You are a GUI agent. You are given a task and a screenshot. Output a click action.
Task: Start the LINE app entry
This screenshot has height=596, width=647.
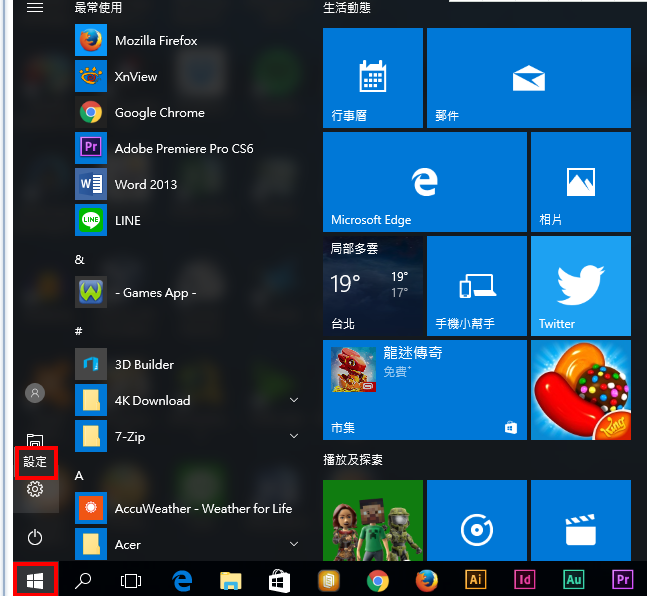[188, 220]
